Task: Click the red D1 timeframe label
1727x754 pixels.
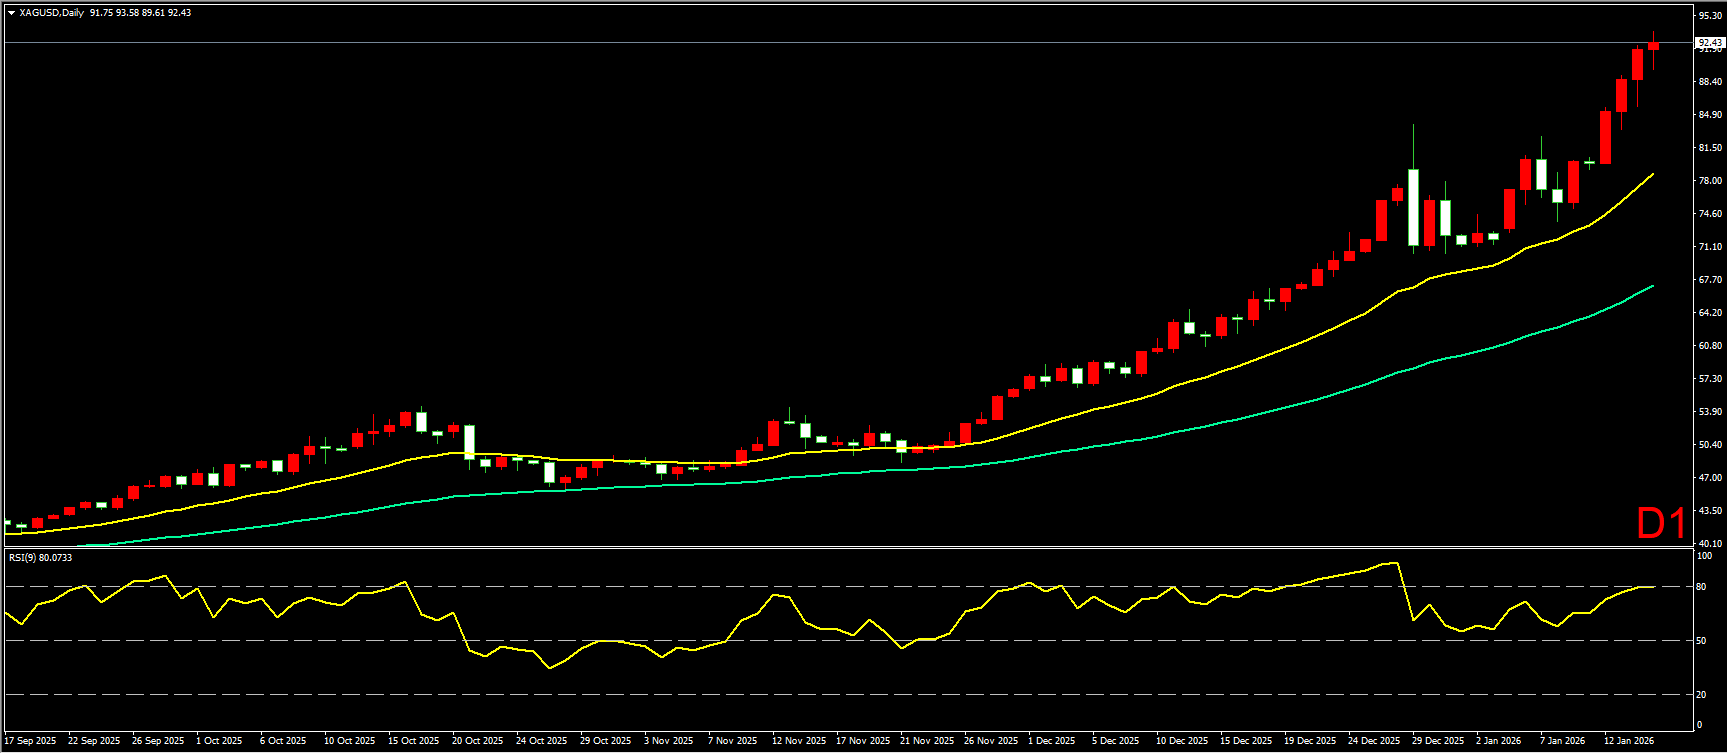Action: (1660, 523)
